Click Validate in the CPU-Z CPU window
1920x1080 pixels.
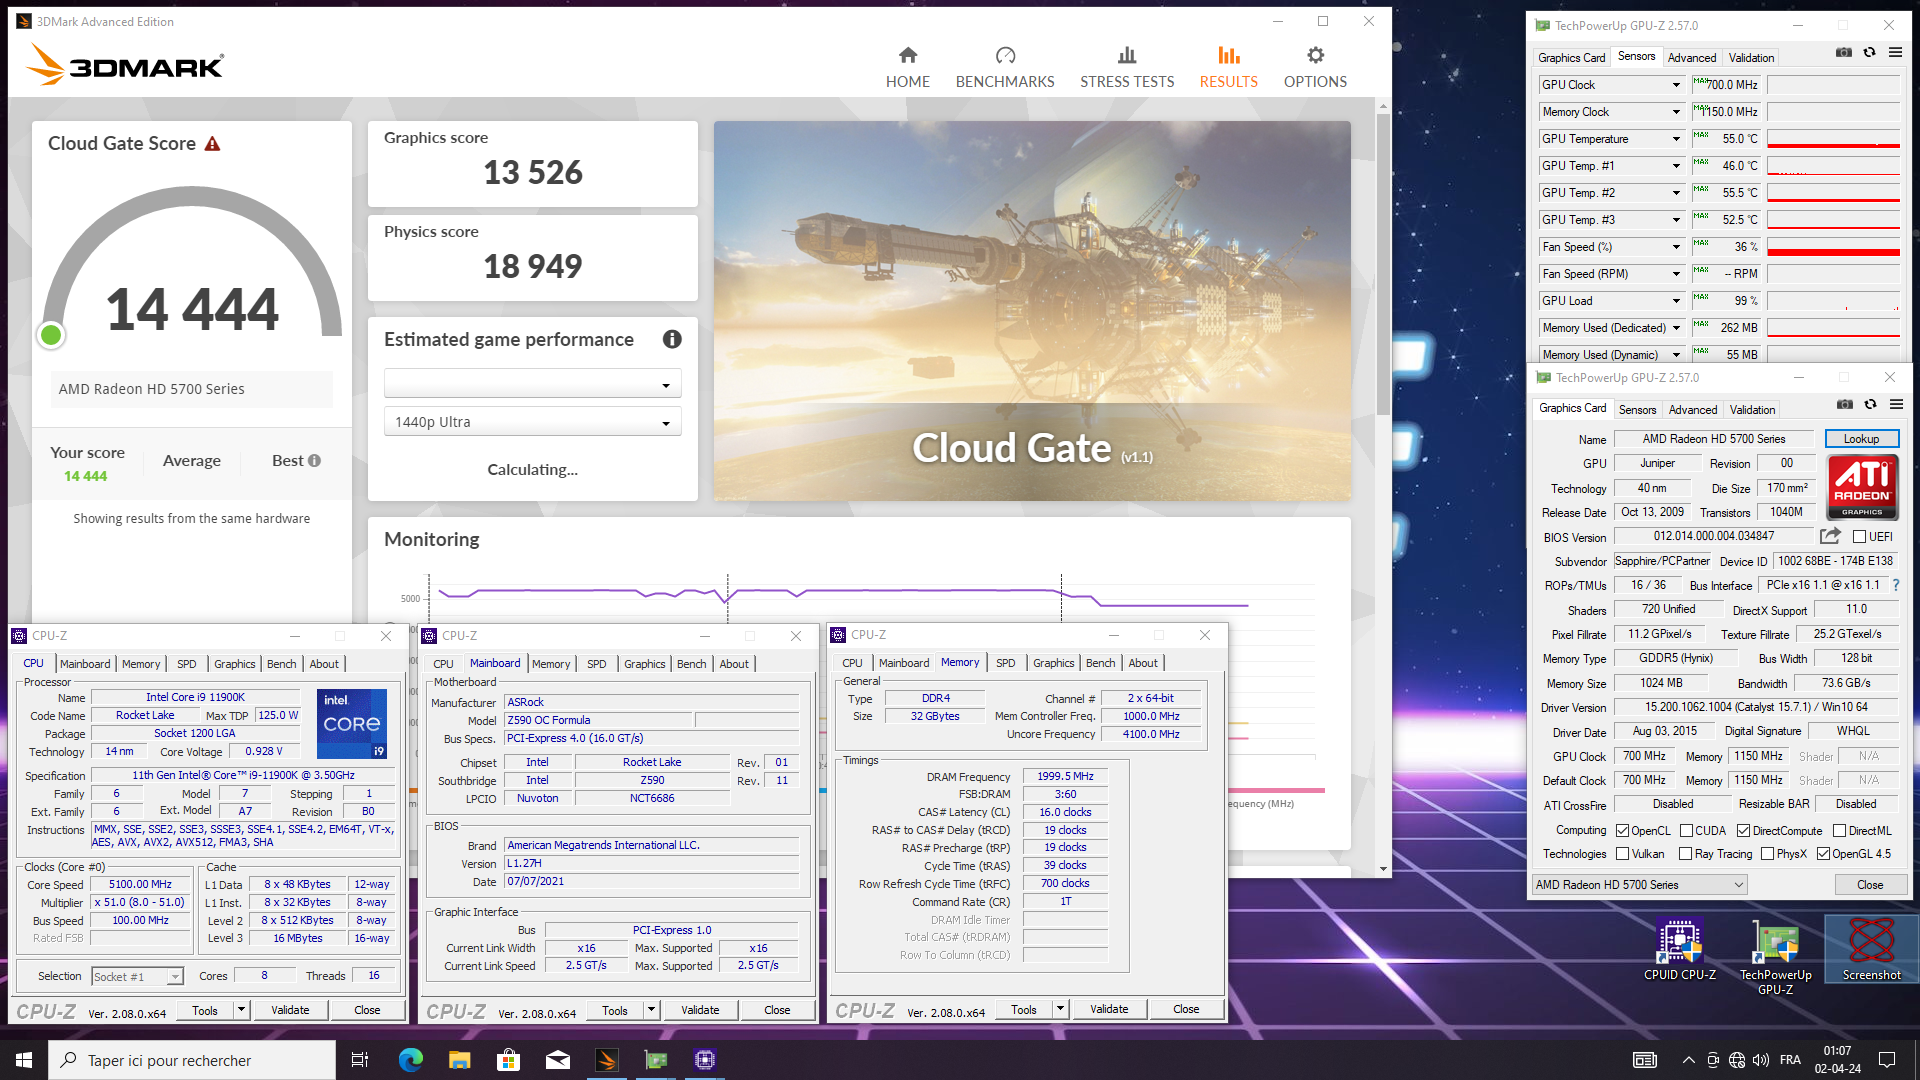tap(290, 1010)
